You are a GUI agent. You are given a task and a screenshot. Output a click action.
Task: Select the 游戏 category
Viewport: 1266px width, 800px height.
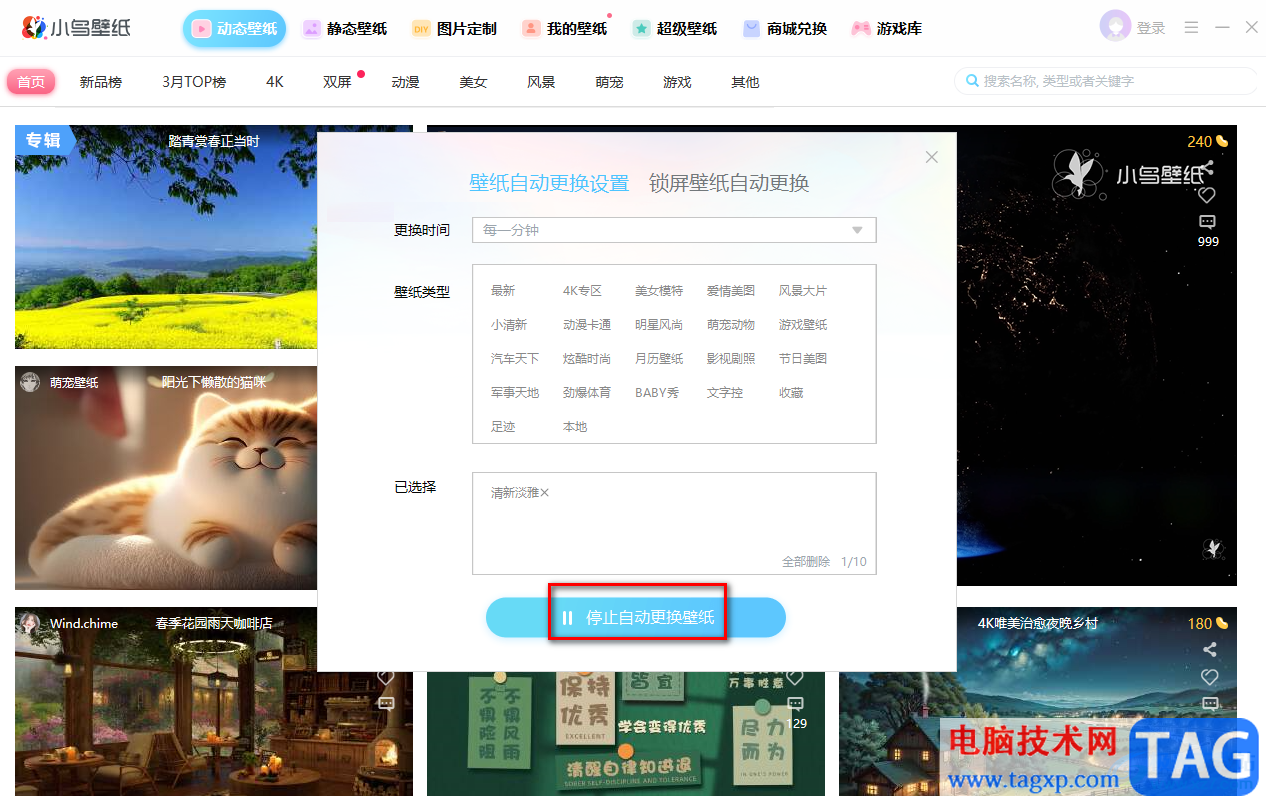677,82
